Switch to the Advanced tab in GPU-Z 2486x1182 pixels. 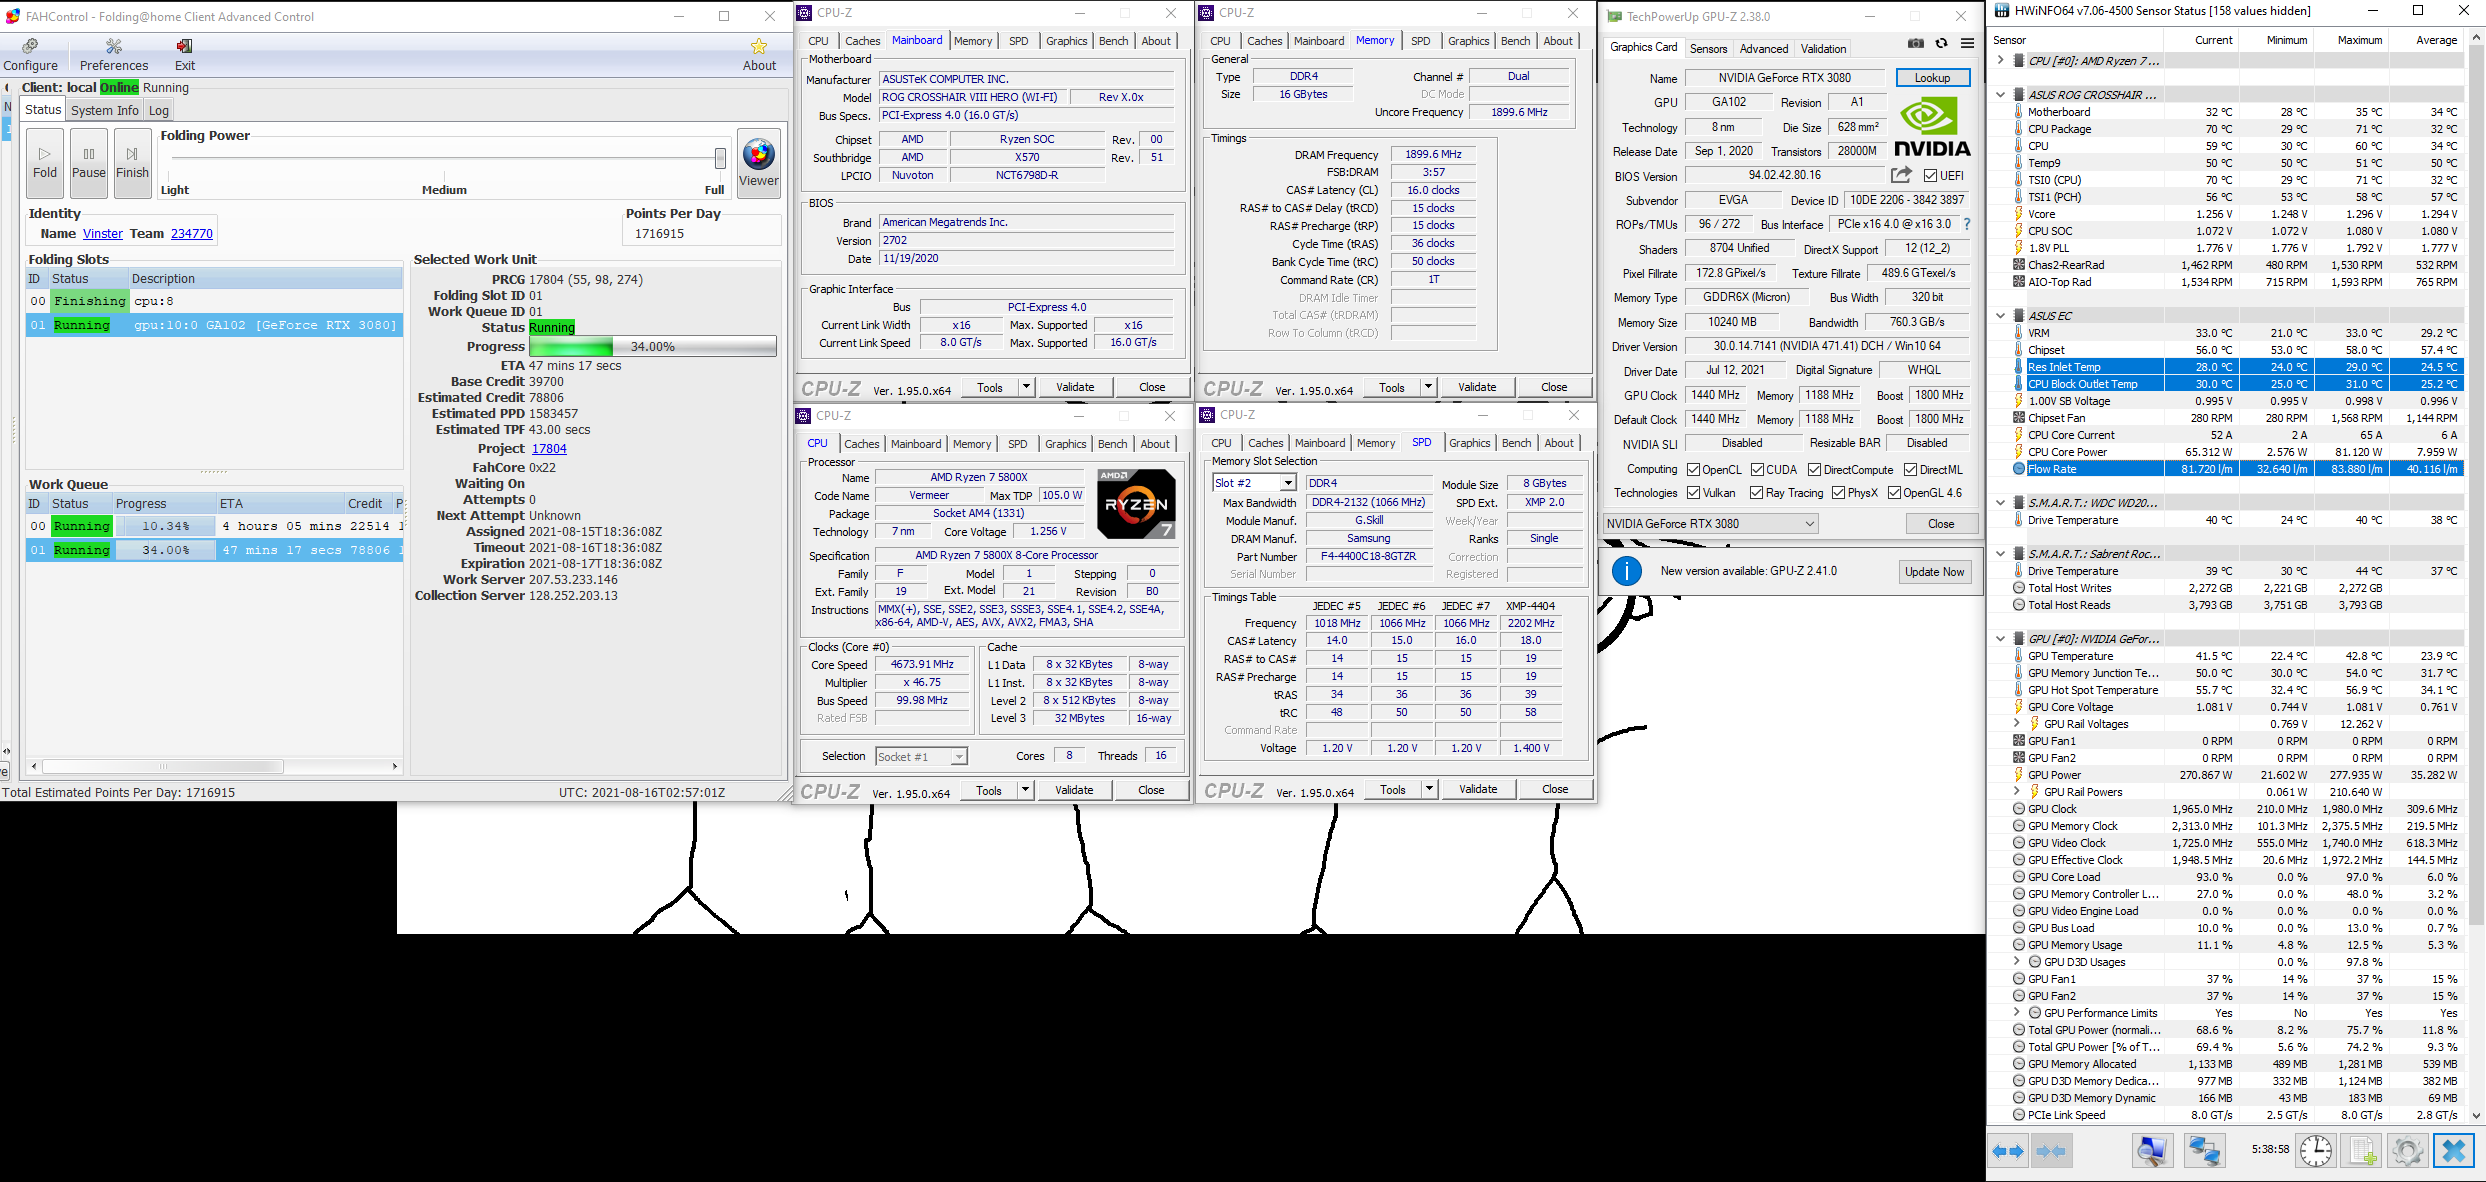point(1763,48)
